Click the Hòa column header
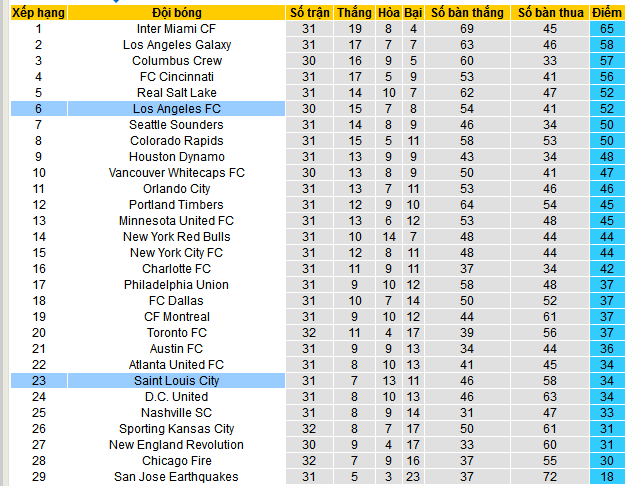 pos(389,13)
